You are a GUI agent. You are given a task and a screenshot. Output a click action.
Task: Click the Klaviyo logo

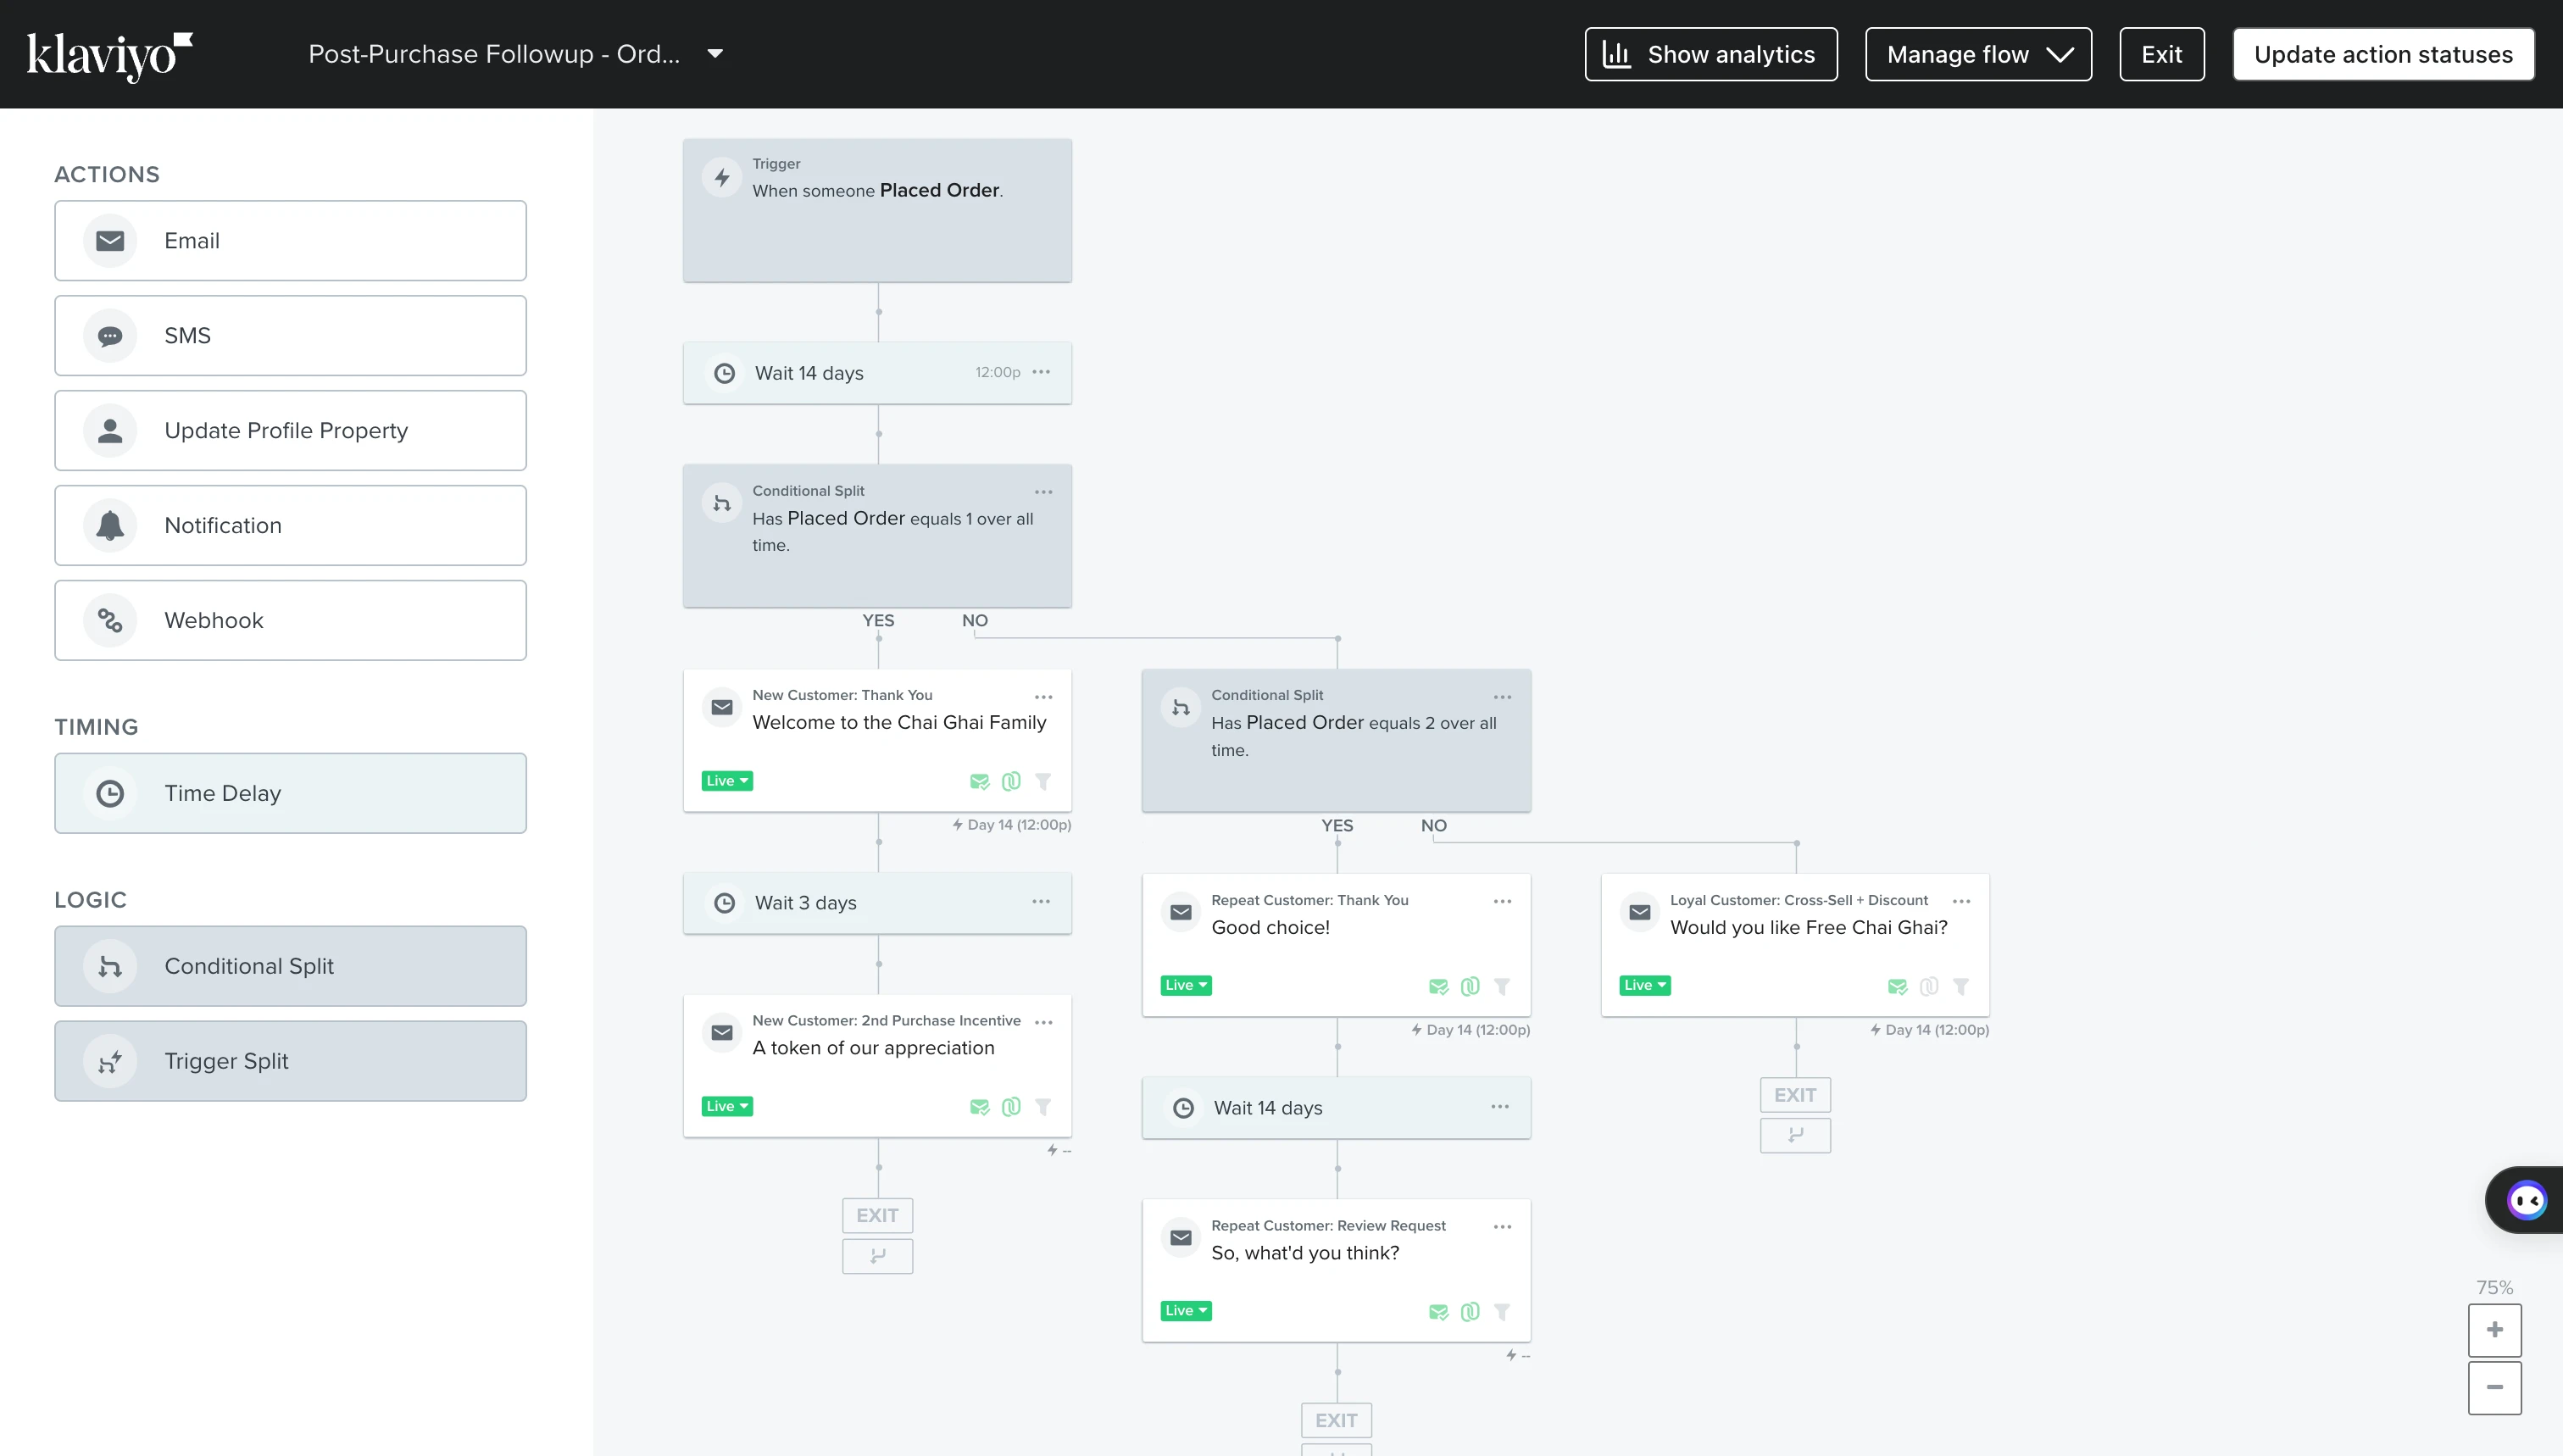tap(110, 55)
